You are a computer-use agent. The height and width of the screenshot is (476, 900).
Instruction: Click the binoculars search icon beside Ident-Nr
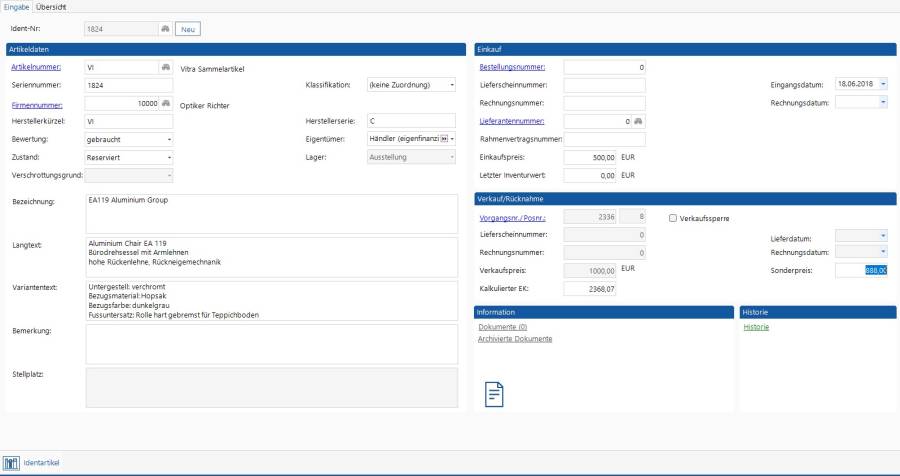tap(165, 29)
